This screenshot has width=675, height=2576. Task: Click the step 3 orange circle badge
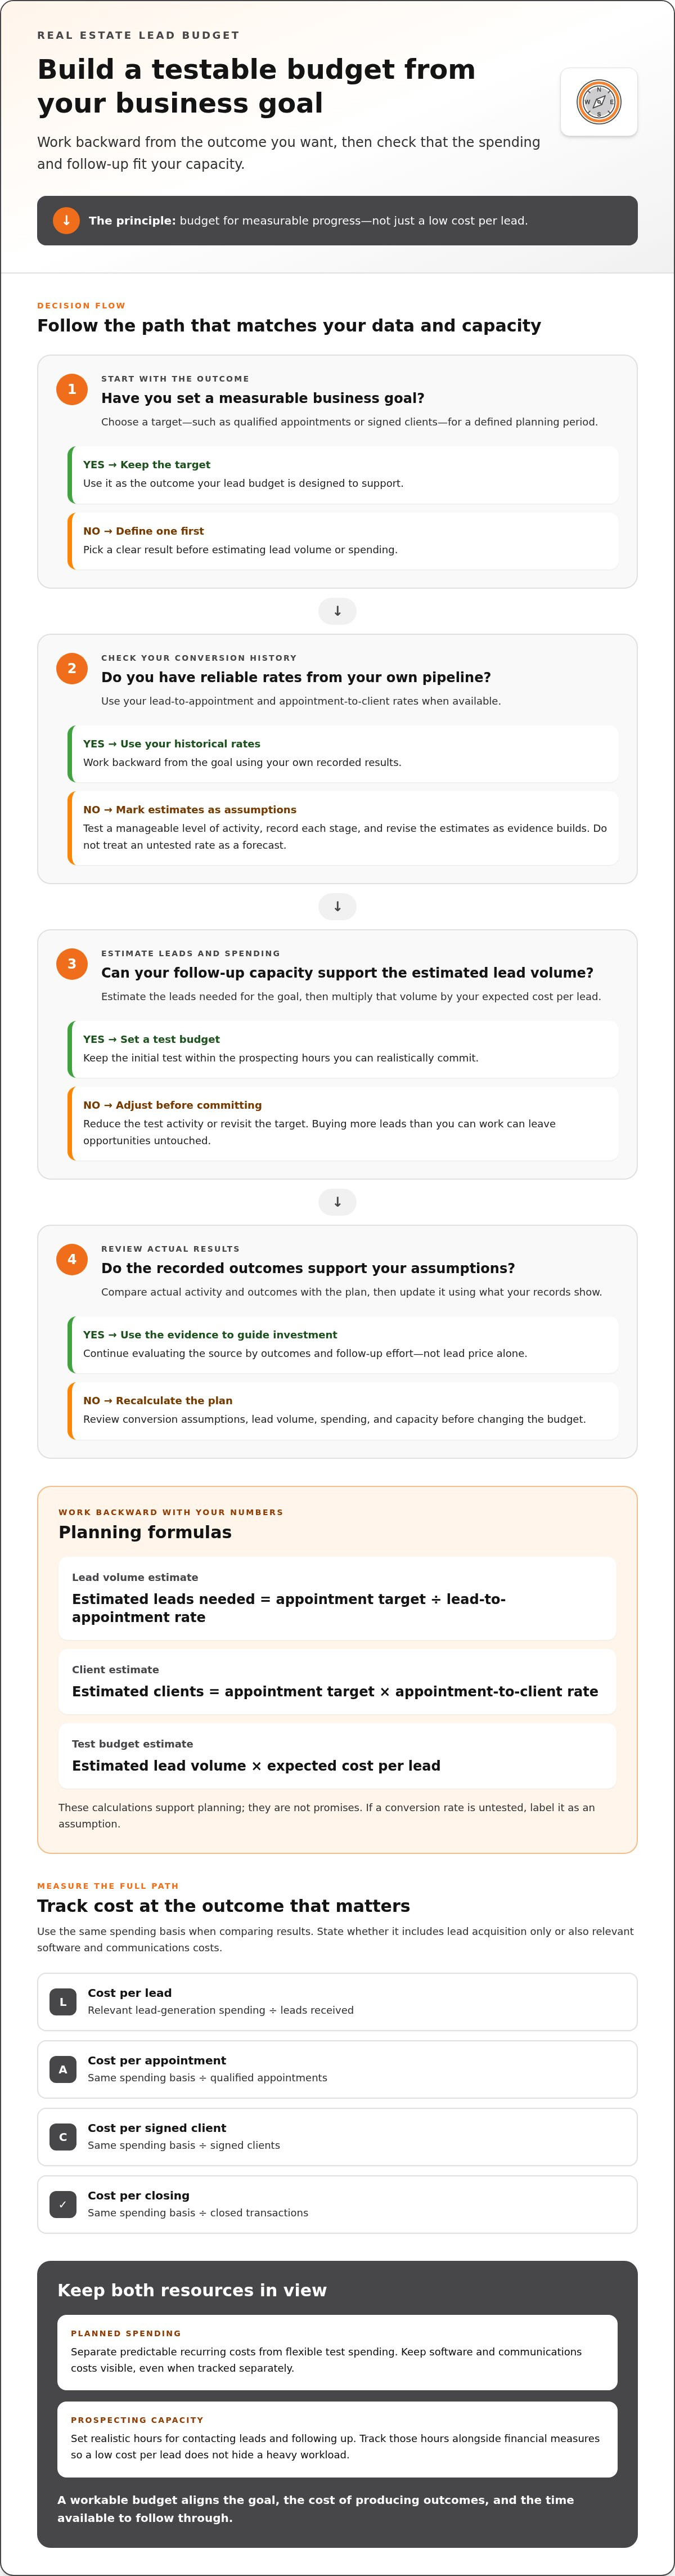[72, 964]
